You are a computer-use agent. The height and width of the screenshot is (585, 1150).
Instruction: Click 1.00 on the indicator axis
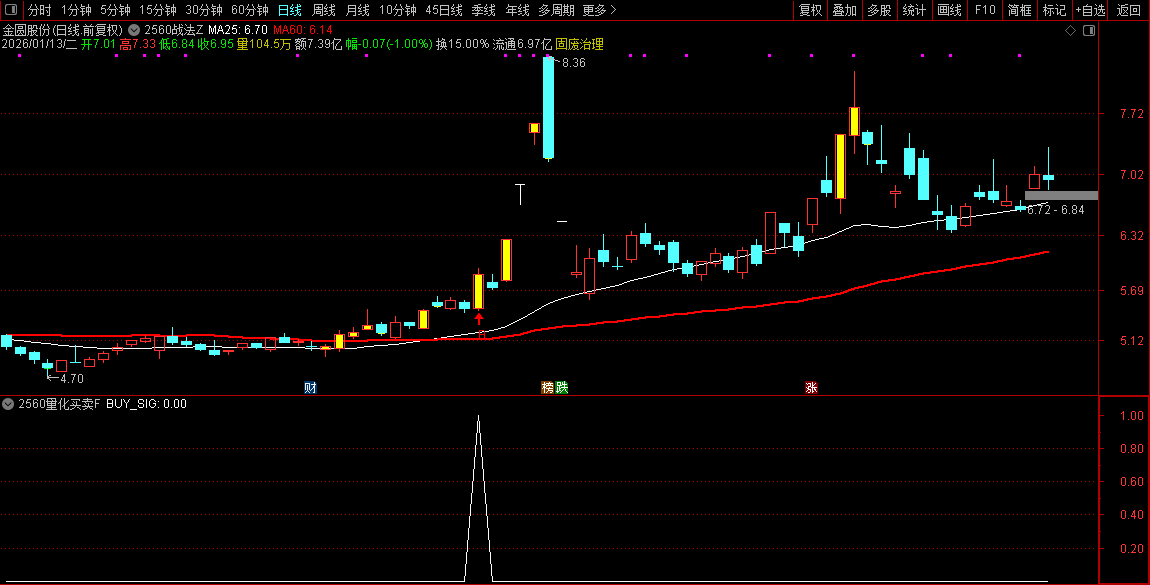(x=1132, y=416)
